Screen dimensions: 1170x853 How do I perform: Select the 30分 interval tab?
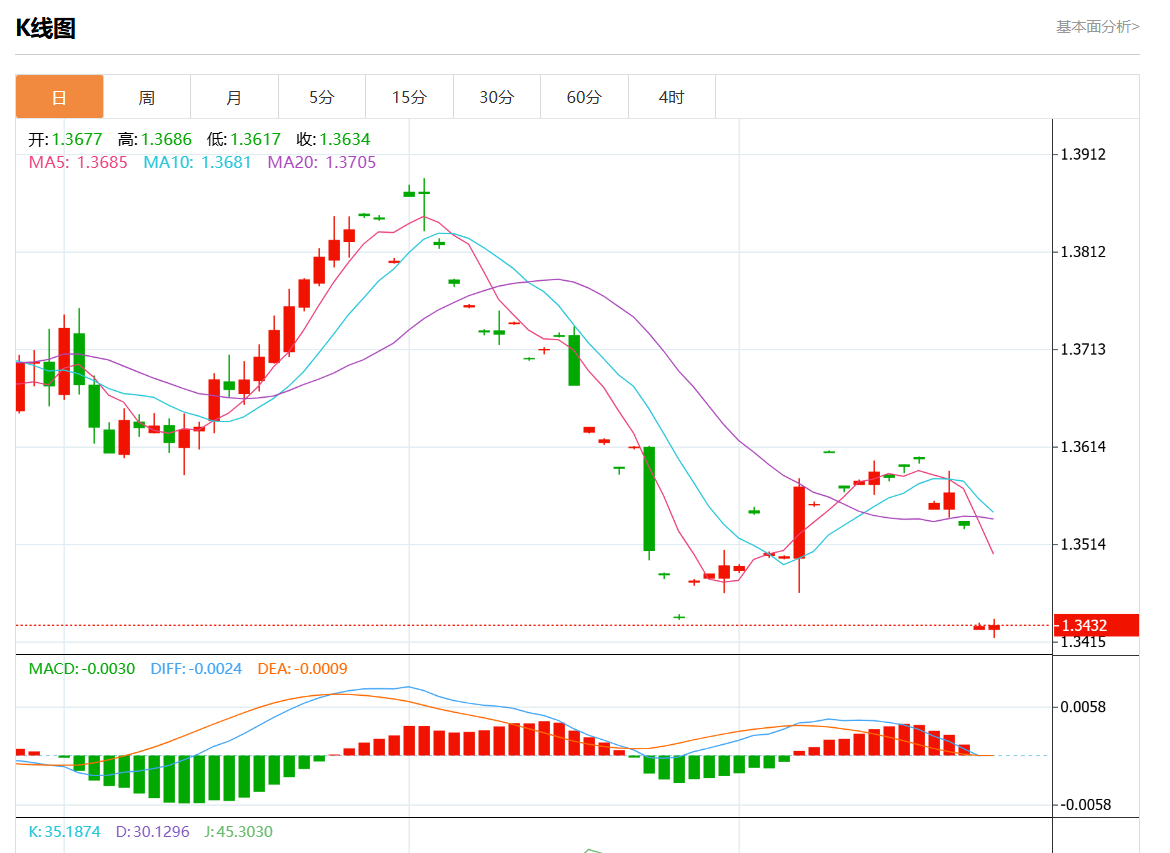[497, 97]
